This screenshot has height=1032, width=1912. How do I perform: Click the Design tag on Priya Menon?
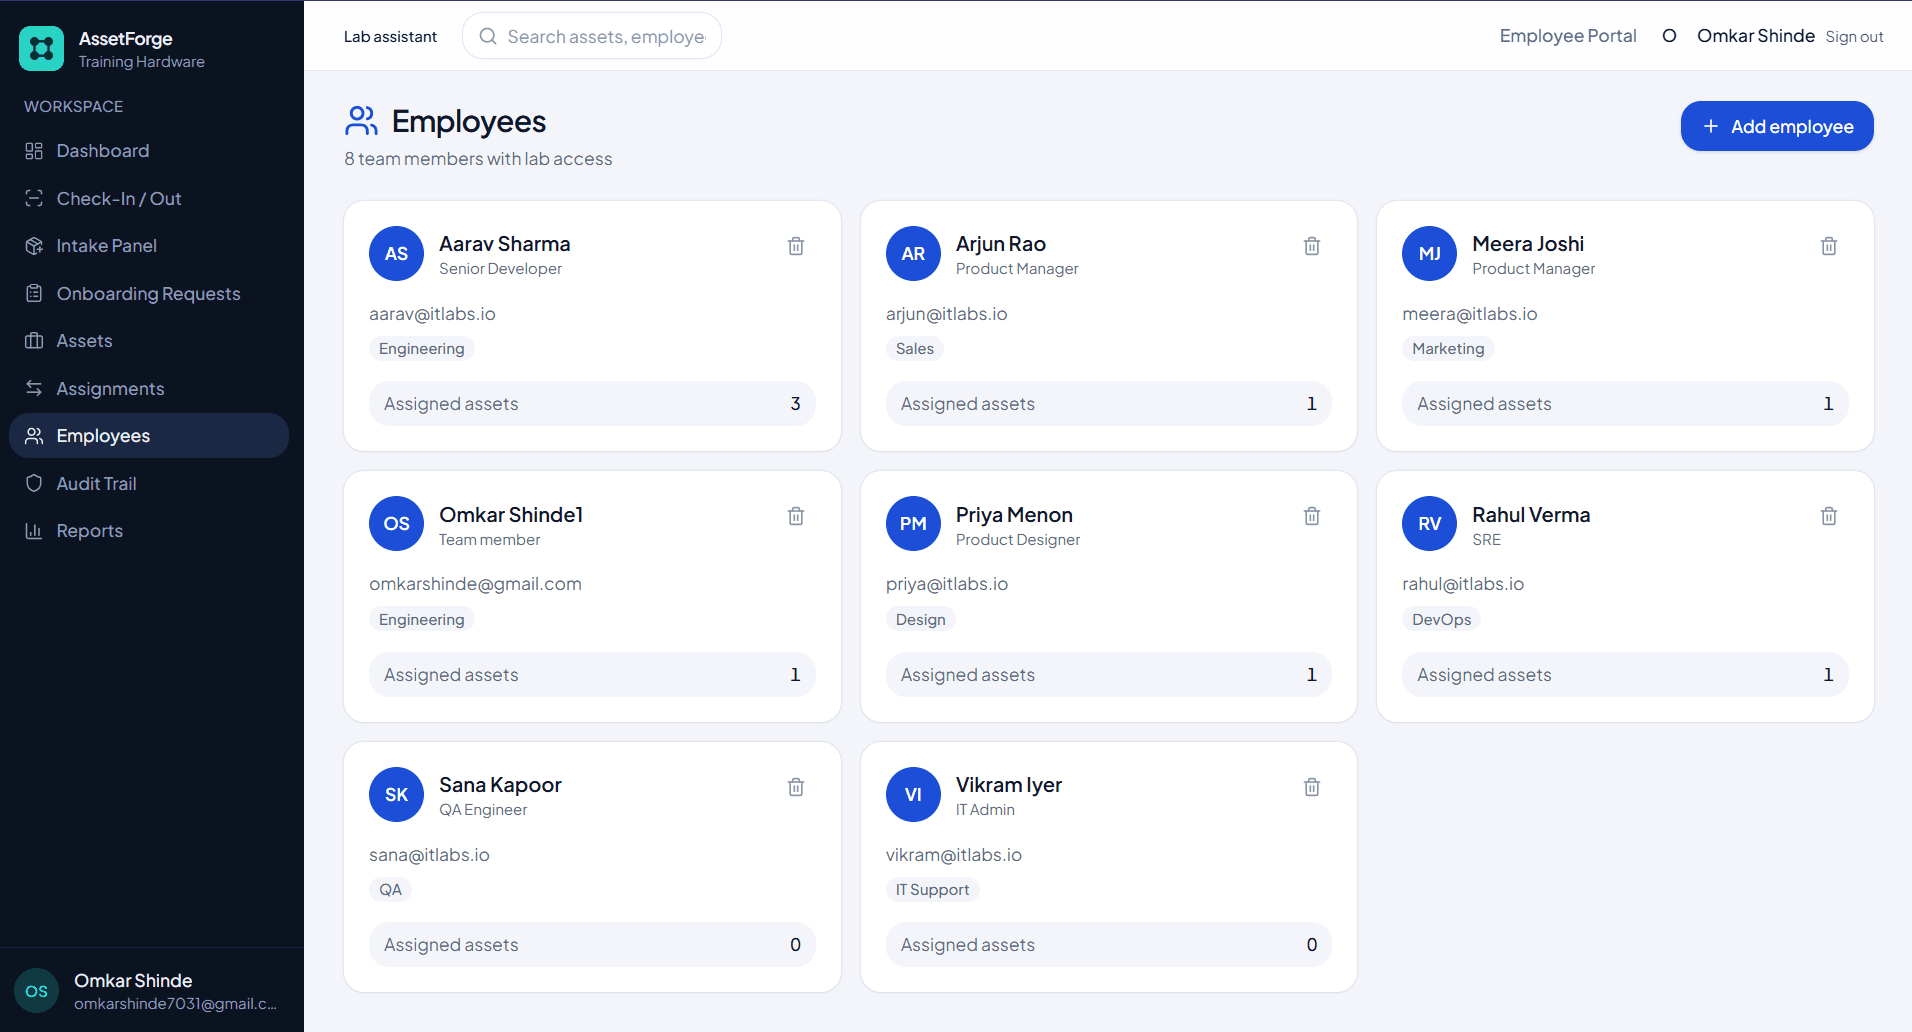click(x=920, y=620)
